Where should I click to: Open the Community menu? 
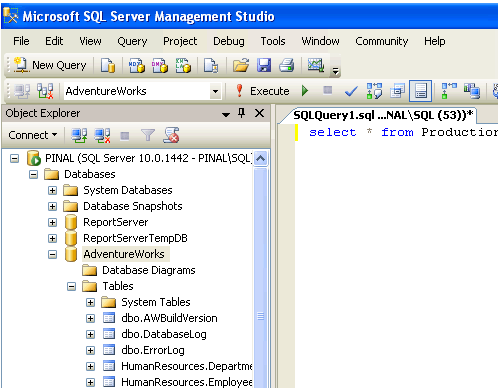click(381, 41)
